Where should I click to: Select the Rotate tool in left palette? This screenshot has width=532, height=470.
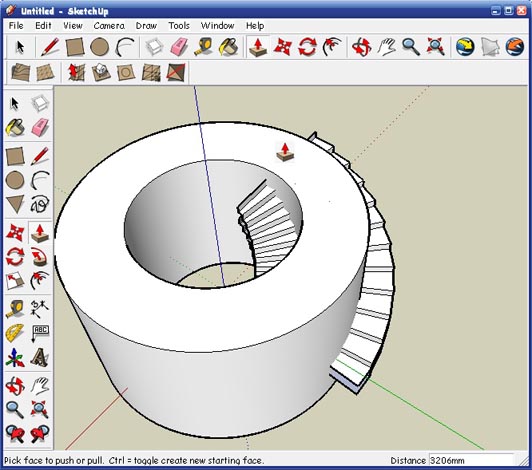pyautogui.click(x=15, y=256)
